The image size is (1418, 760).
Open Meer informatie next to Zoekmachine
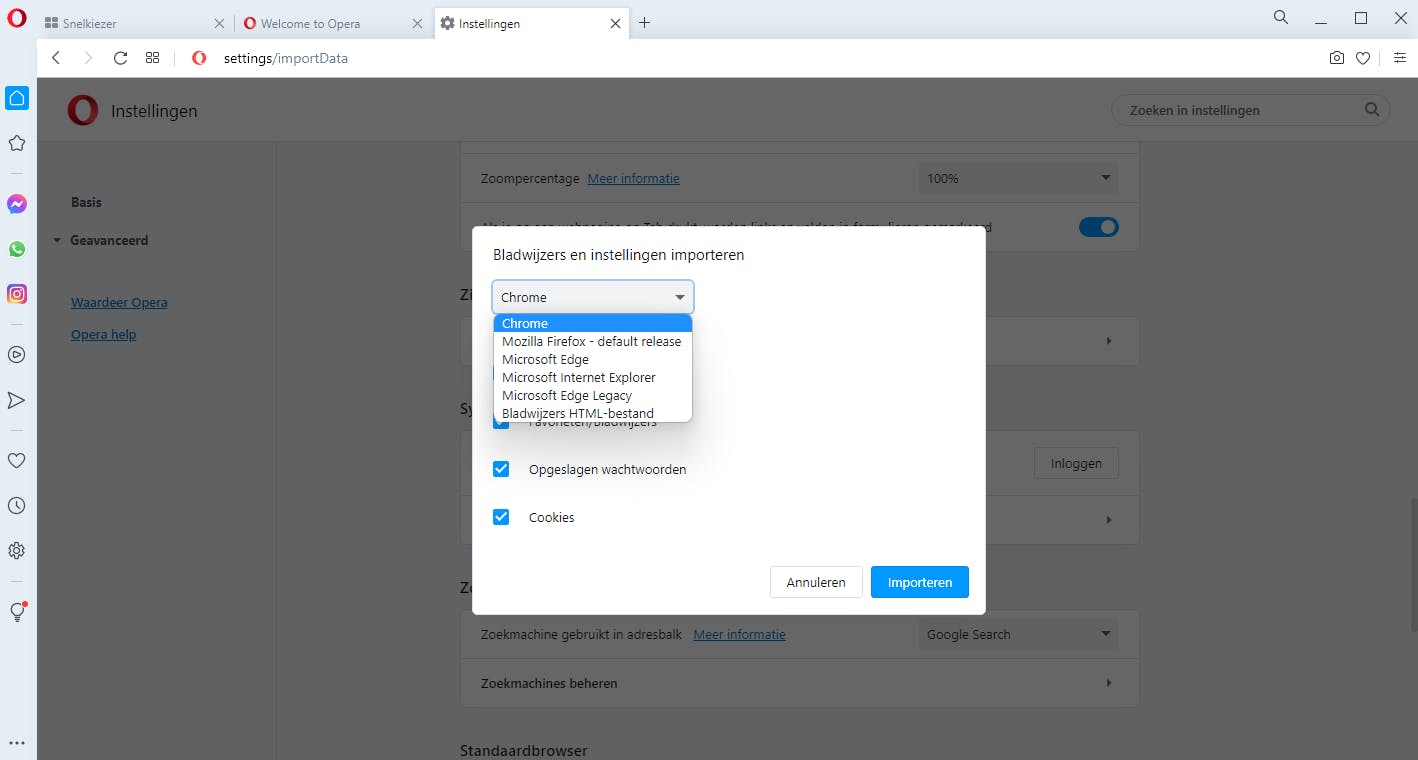coord(739,634)
